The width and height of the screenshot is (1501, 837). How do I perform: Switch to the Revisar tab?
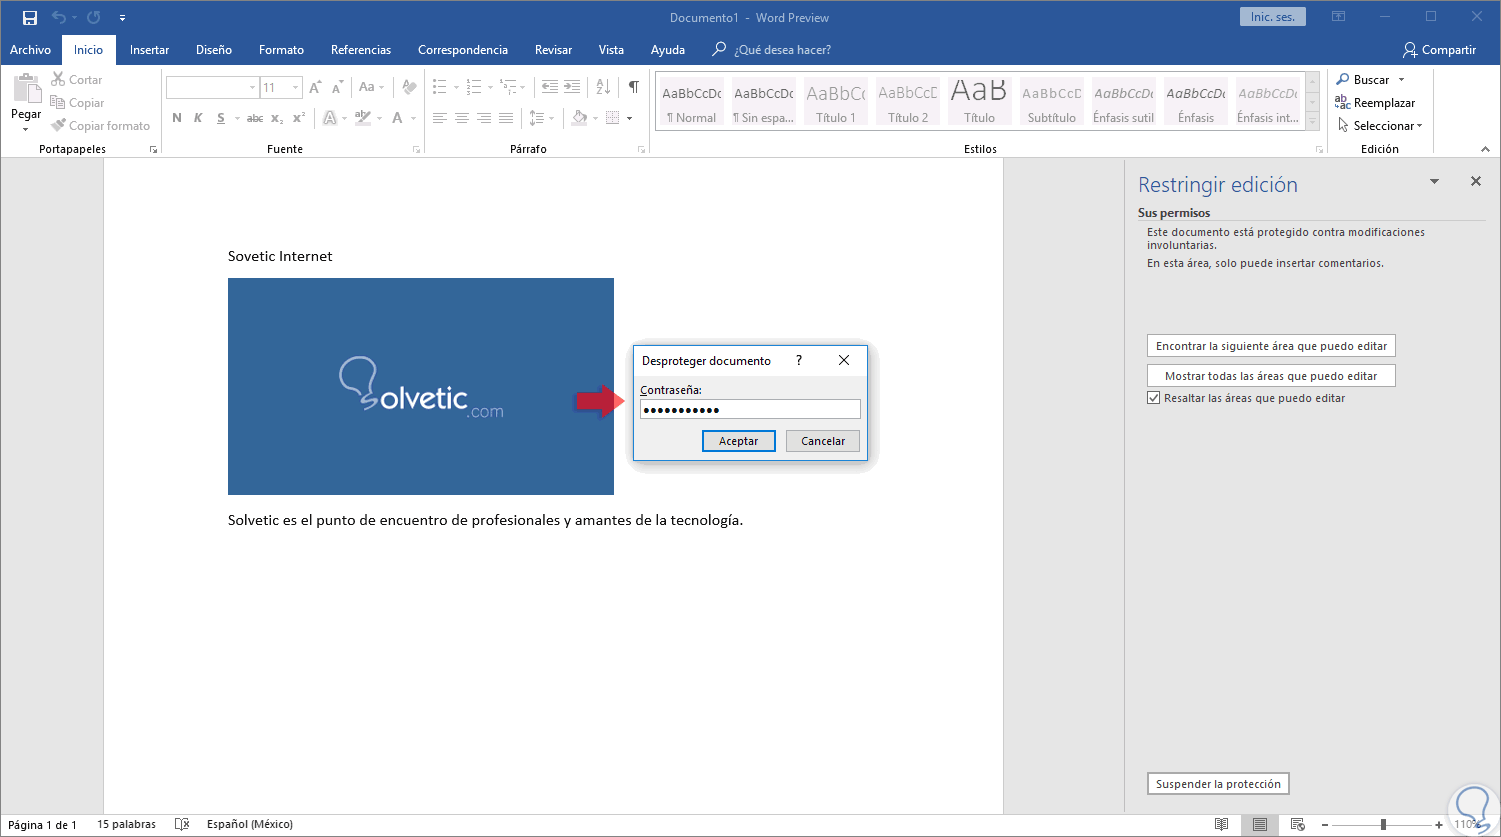click(553, 50)
